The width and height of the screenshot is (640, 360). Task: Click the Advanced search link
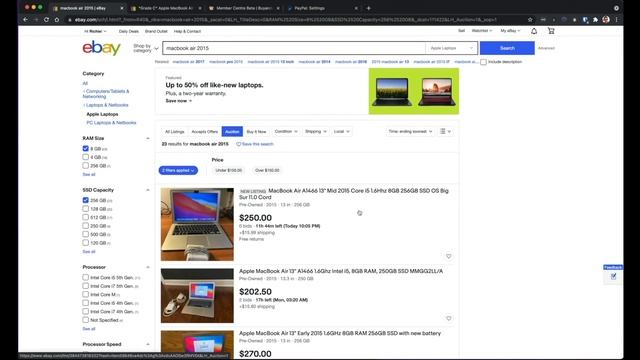546,48
